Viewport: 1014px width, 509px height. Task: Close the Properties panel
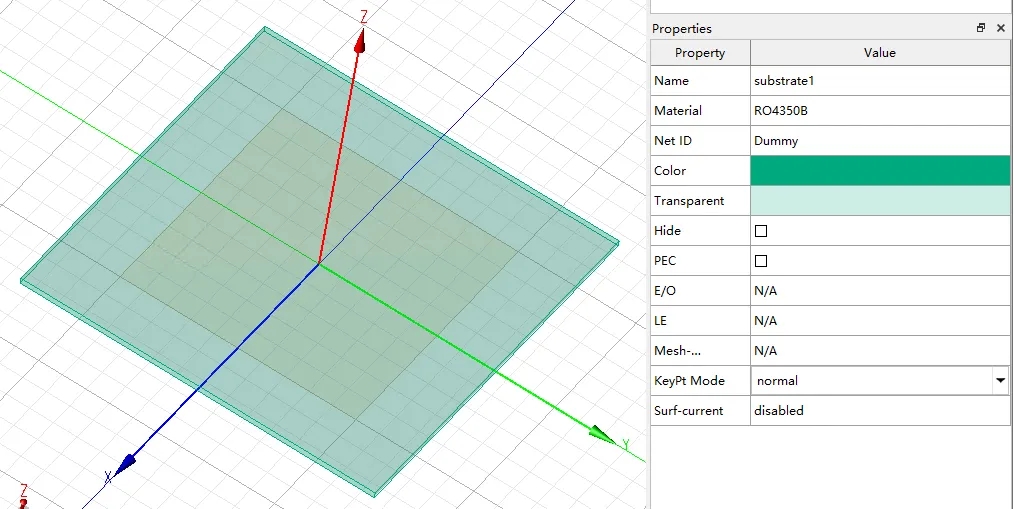[x=1000, y=28]
